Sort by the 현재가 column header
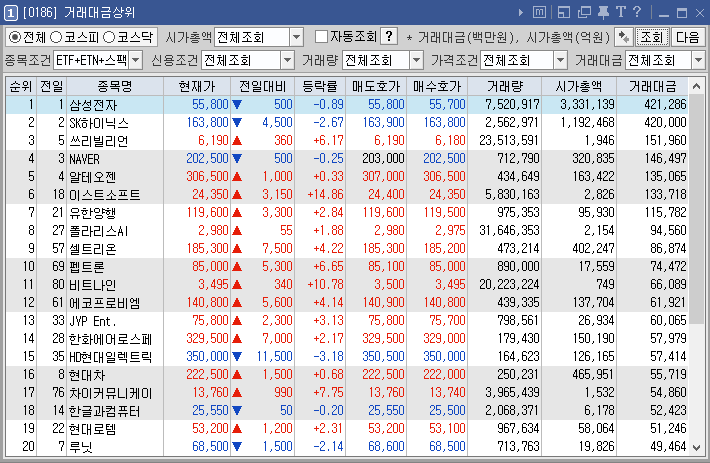The image size is (710, 463). point(197,86)
